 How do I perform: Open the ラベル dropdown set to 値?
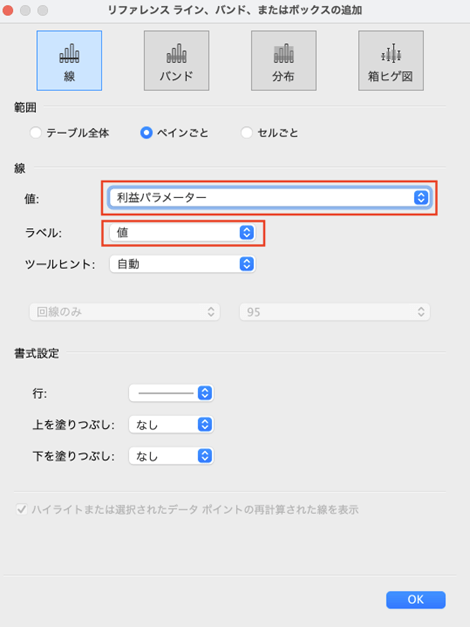click(x=182, y=232)
